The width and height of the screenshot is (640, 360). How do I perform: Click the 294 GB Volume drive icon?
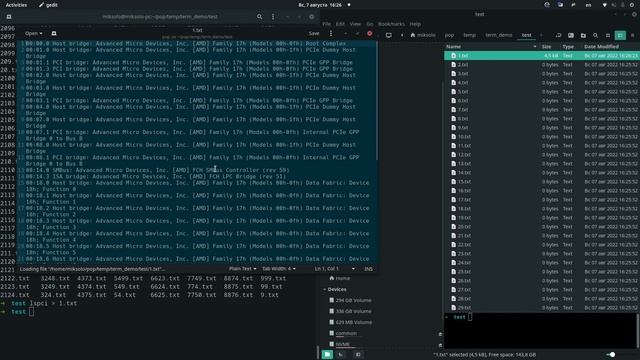coord(331,300)
